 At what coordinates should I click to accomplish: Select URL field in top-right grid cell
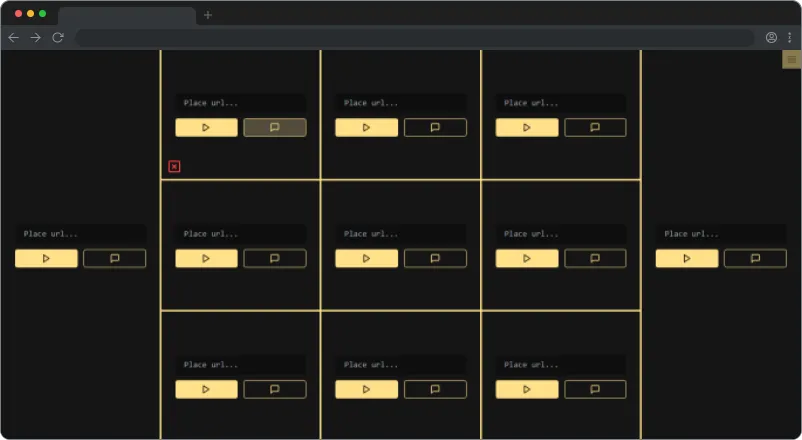[x=561, y=103]
